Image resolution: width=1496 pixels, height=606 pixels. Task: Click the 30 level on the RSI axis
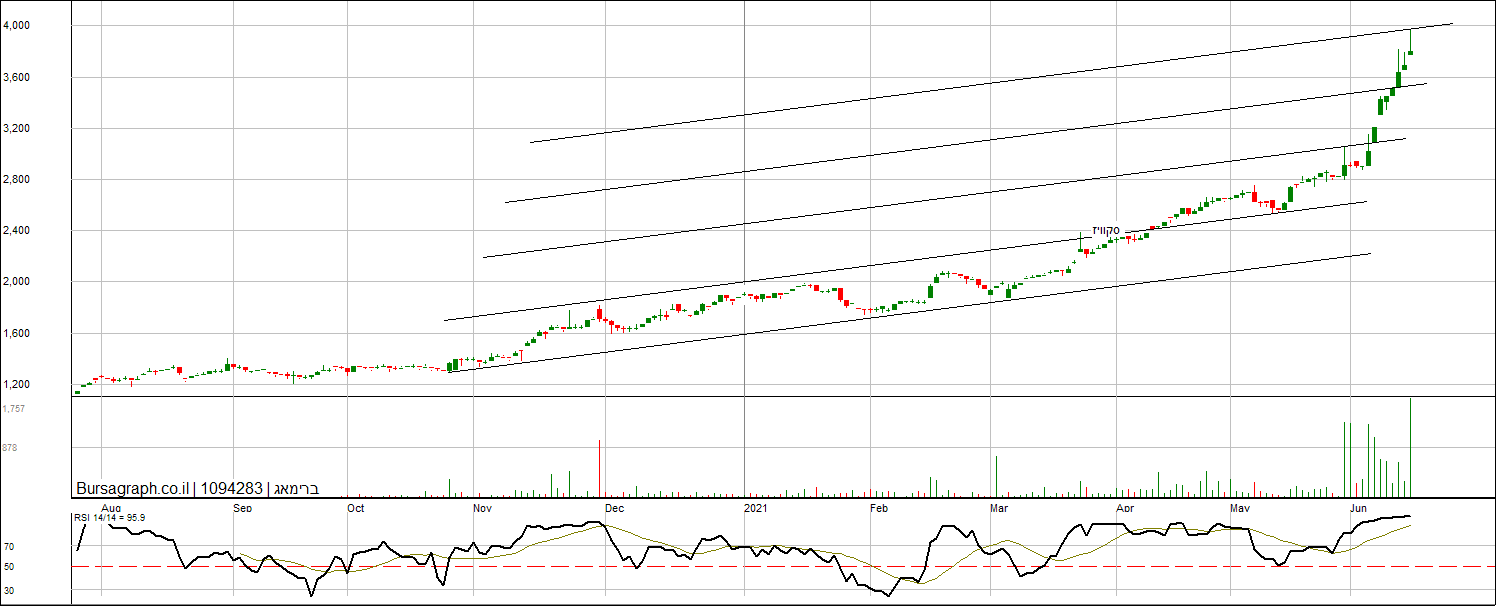9,591
